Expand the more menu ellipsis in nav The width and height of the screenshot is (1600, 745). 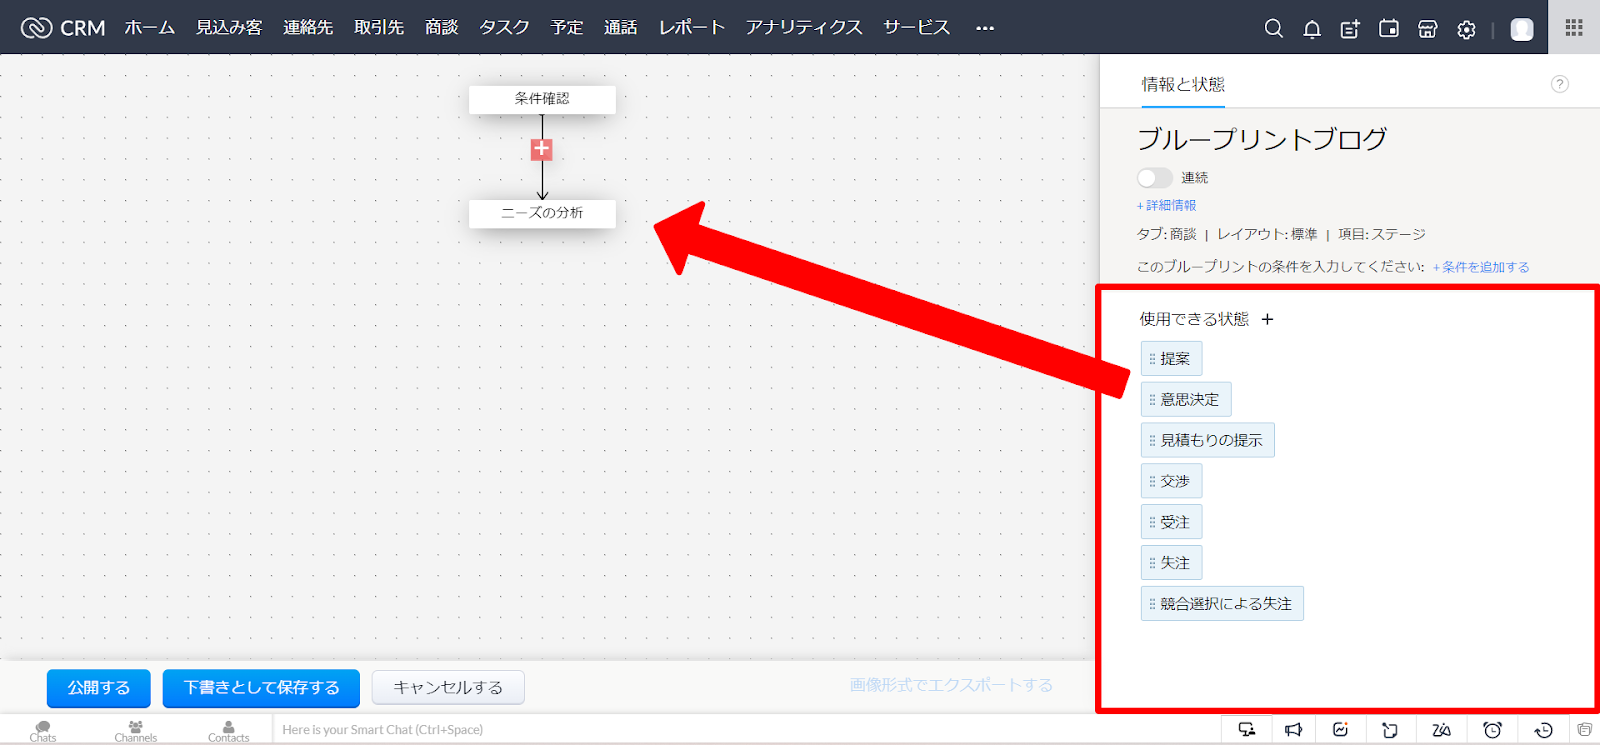point(985,28)
